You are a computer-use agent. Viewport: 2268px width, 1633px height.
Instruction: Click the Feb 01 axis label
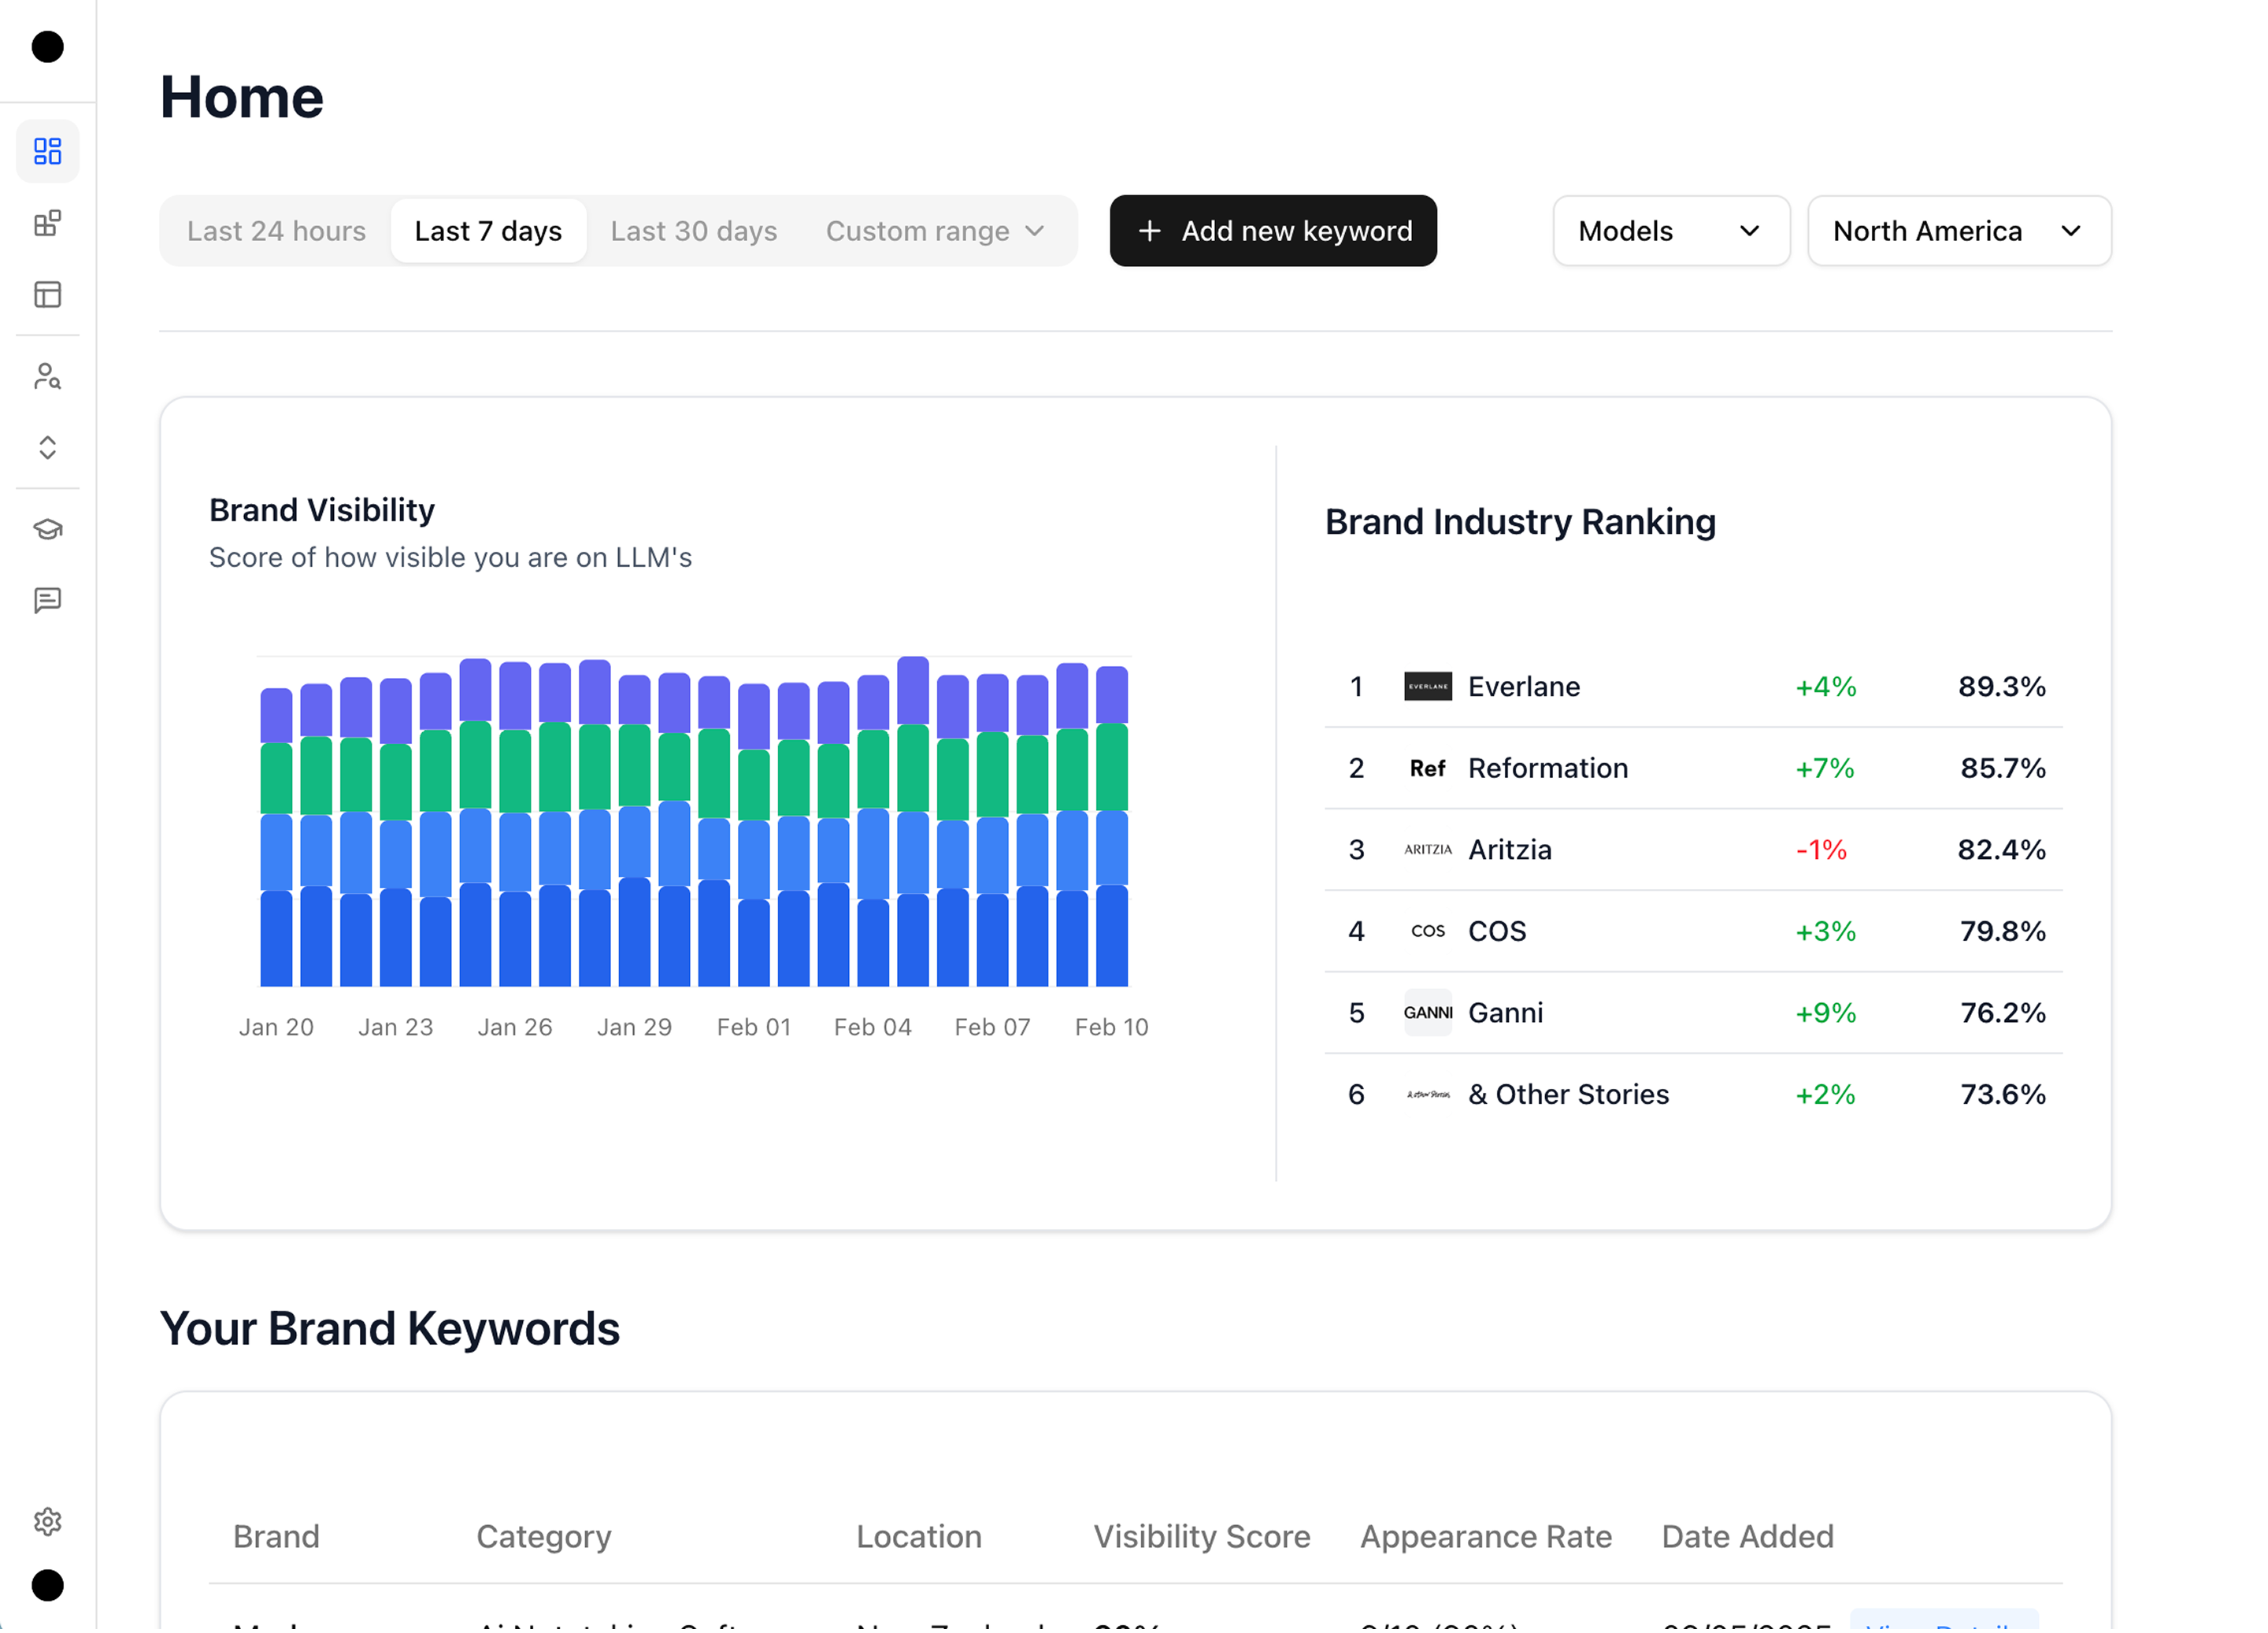tap(755, 1028)
